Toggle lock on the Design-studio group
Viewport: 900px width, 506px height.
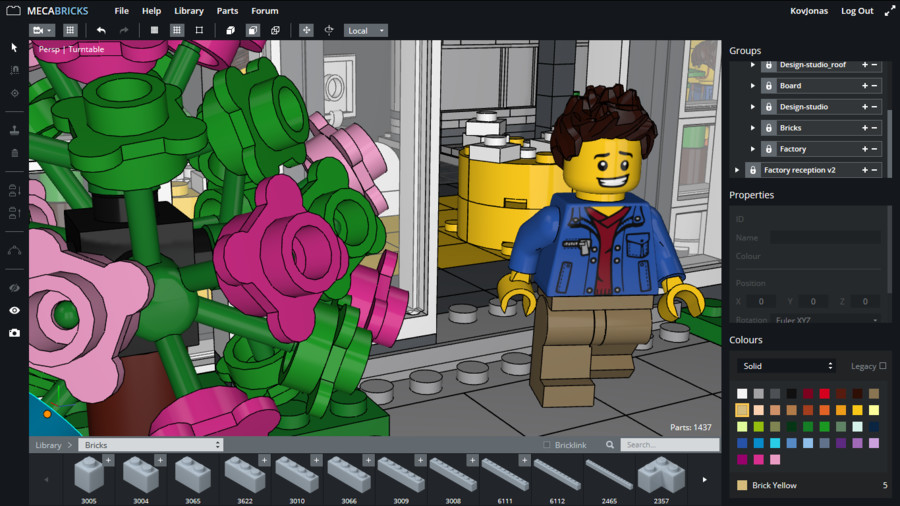pyautogui.click(x=769, y=107)
